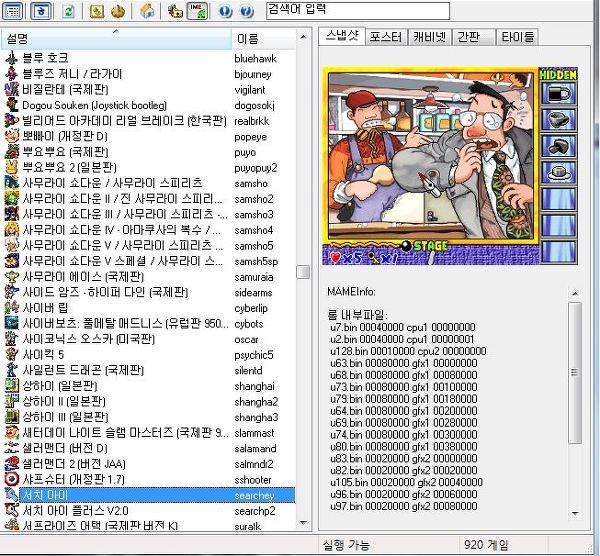Click the house toolbar icon
Viewport: 600px width, 556px height.
coord(147,11)
